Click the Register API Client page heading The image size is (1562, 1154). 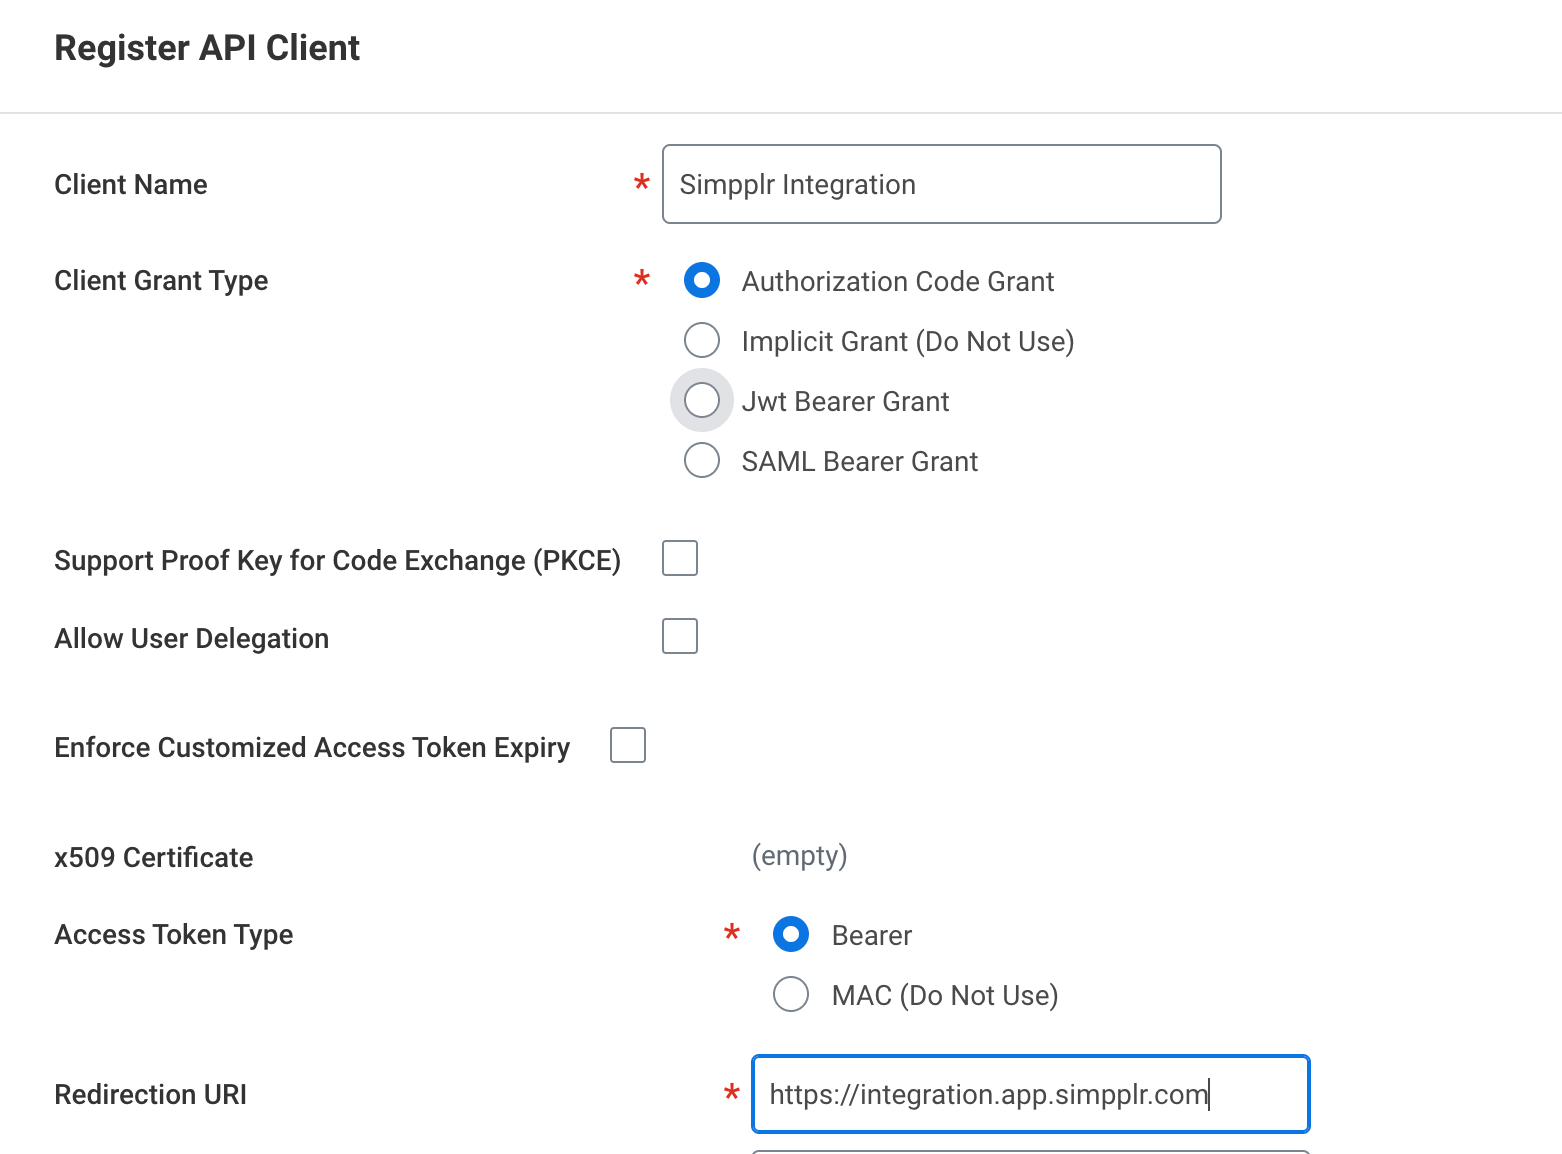click(x=207, y=48)
